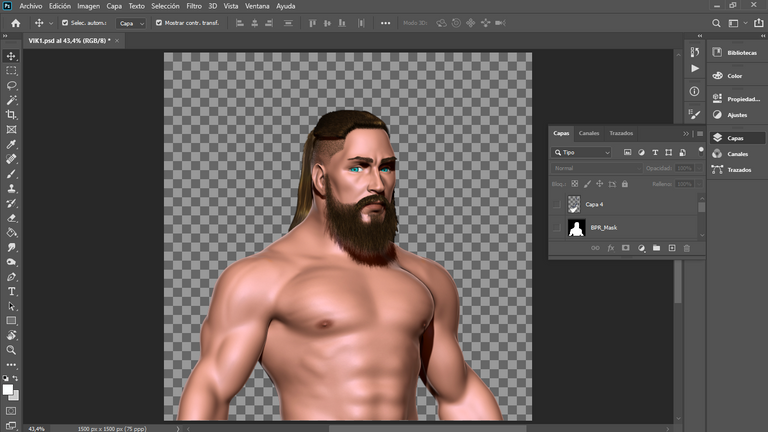Select the Rectangle shape tool
The image size is (768, 432).
pyautogui.click(x=11, y=321)
